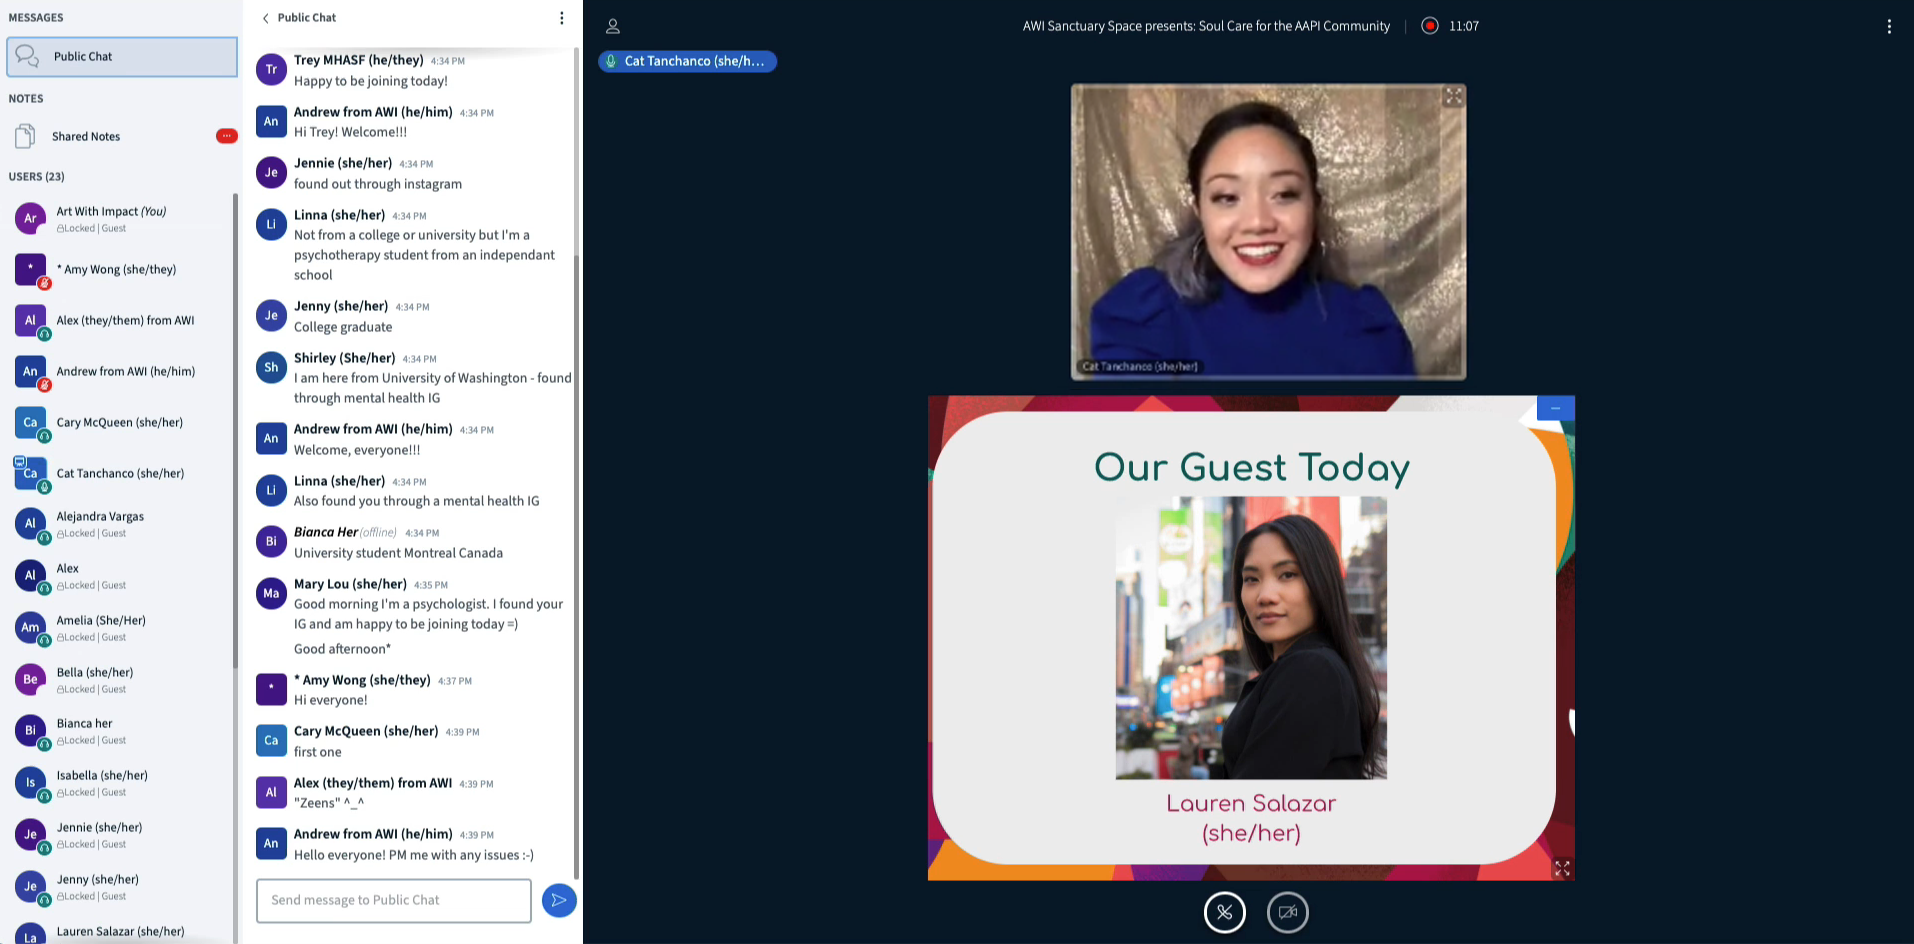Screen dimensions: 1914x944
Task: Click Amelia's 'Am' avatar
Action: click(x=30, y=627)
